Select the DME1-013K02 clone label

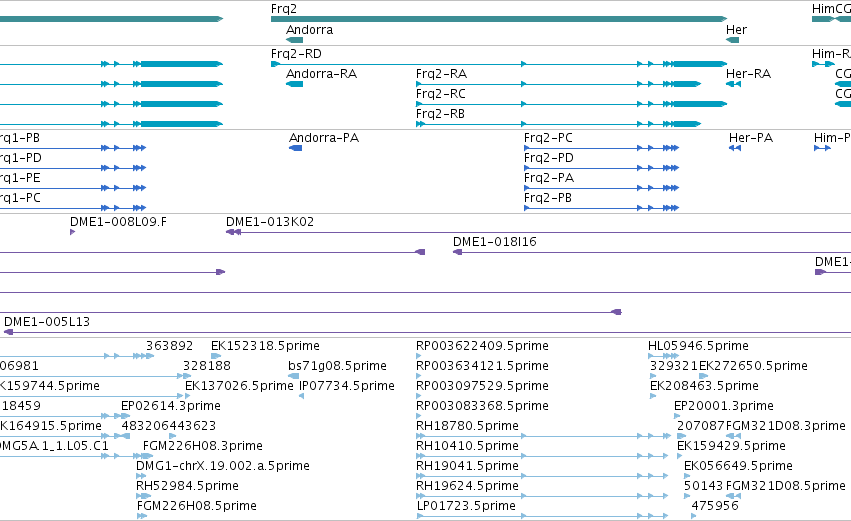point(270,222)
